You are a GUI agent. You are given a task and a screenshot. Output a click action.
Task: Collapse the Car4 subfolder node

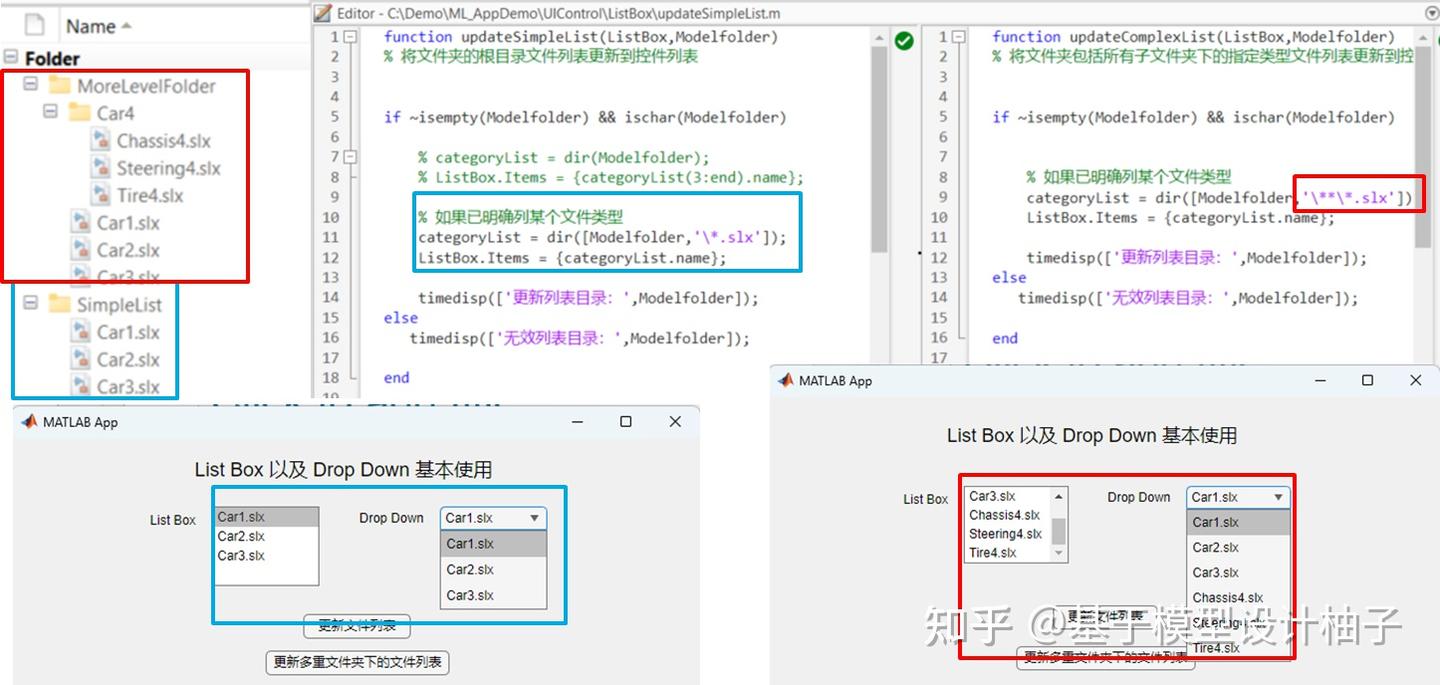tap(51, 111)
